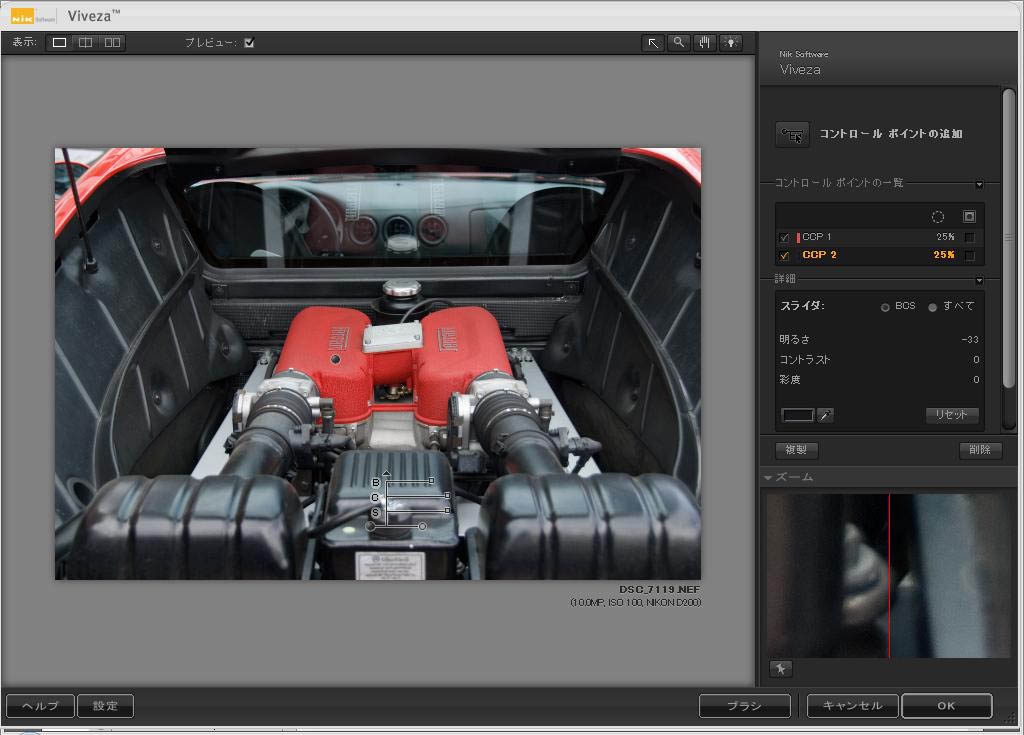The width and height of the screenshot is (1024, 735).
Task: Uncheck the CCP 1 control point checkbox
Action: pyautogui.click(x=784, y=238)
